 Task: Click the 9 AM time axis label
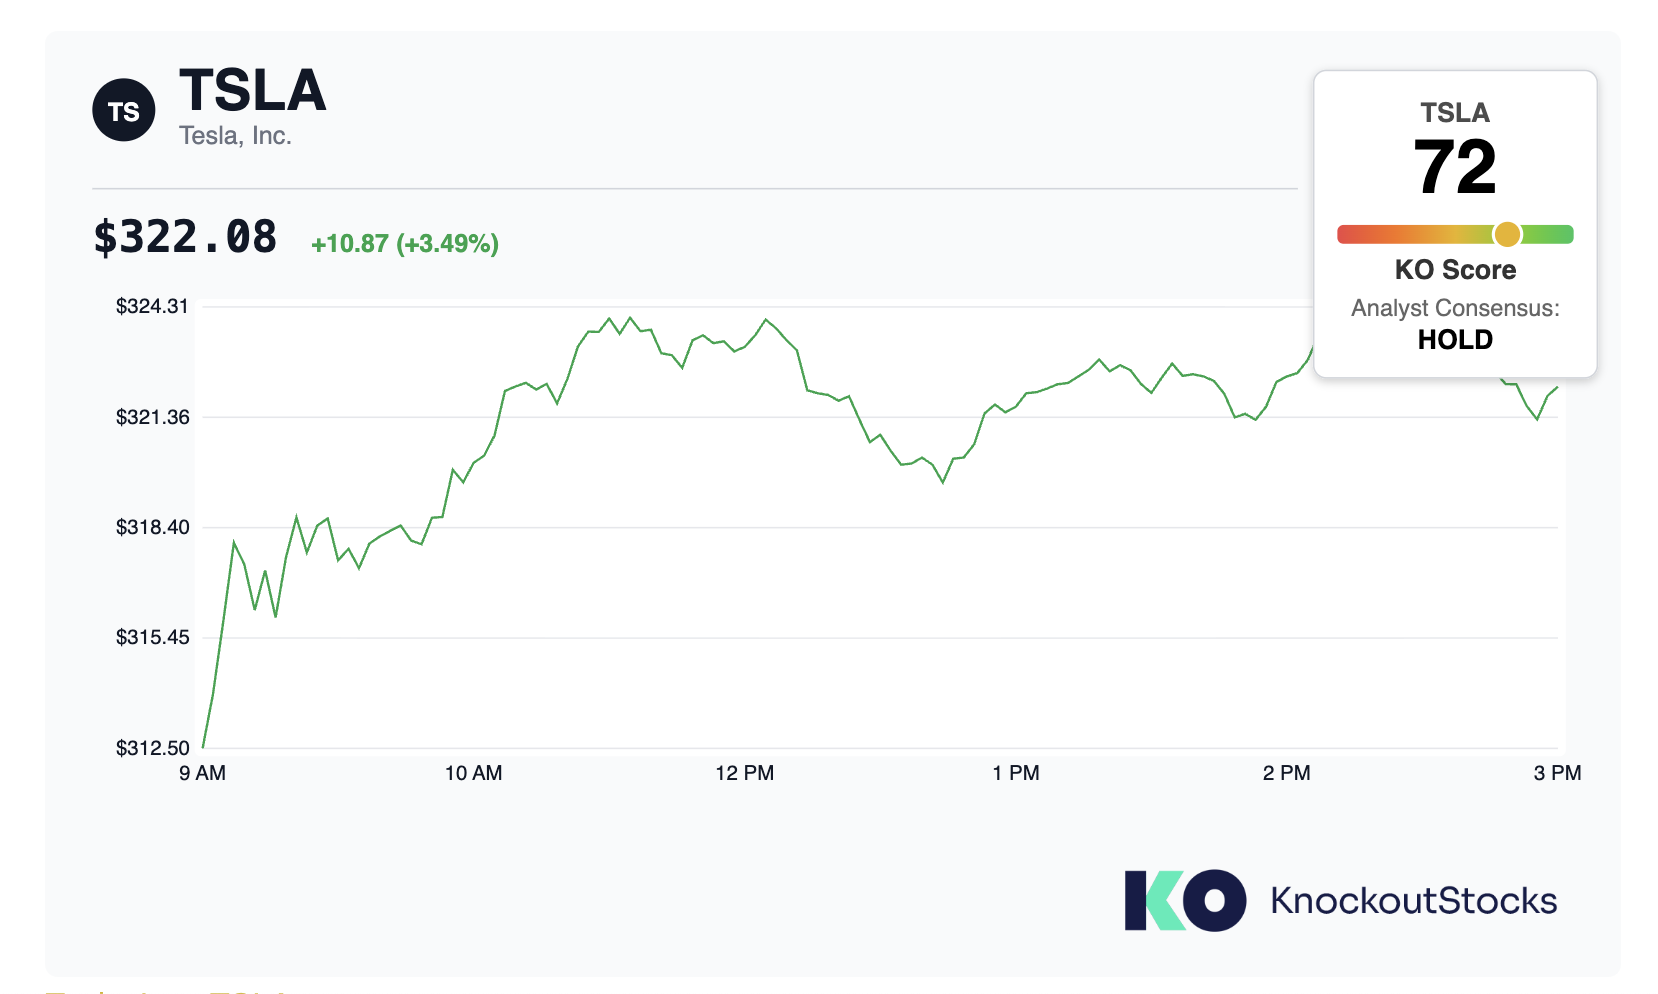pyautogui.click(x=203, y=773)
